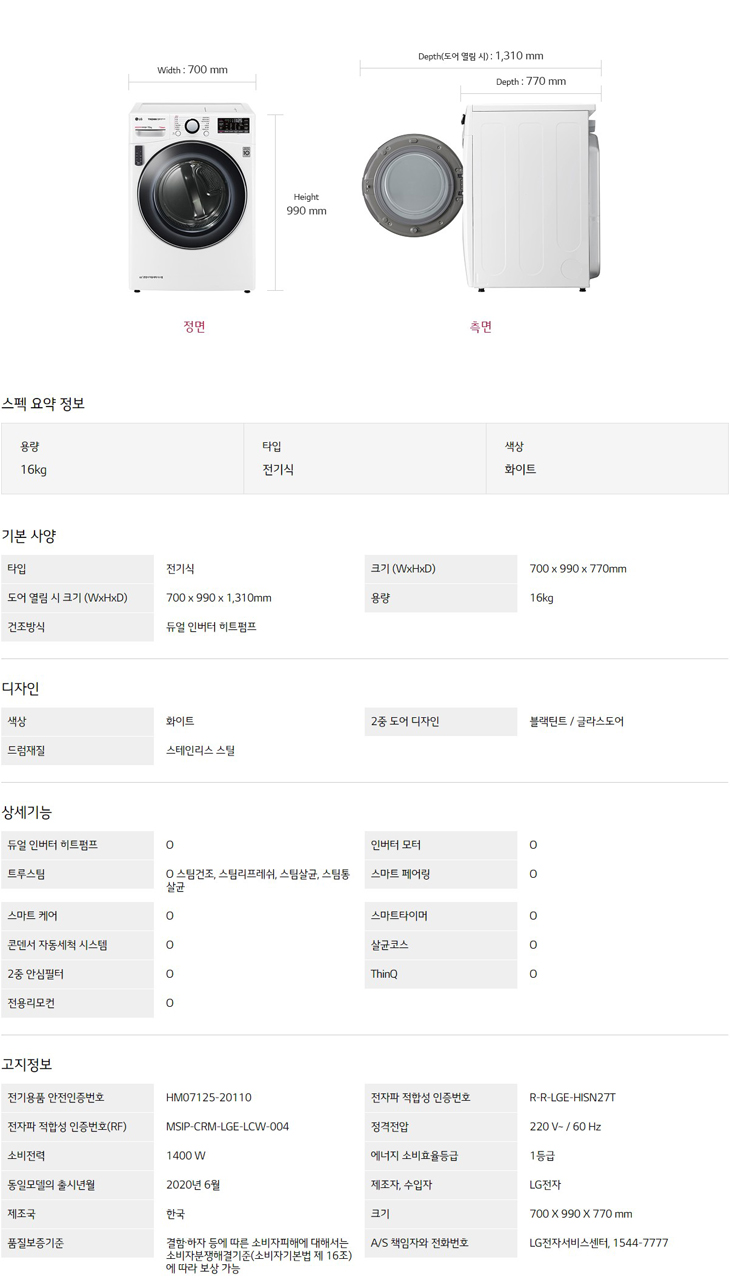Viewport: 730px width, 1280px height.
Task: Select the 측면 side view label
Action: (481, 326)
